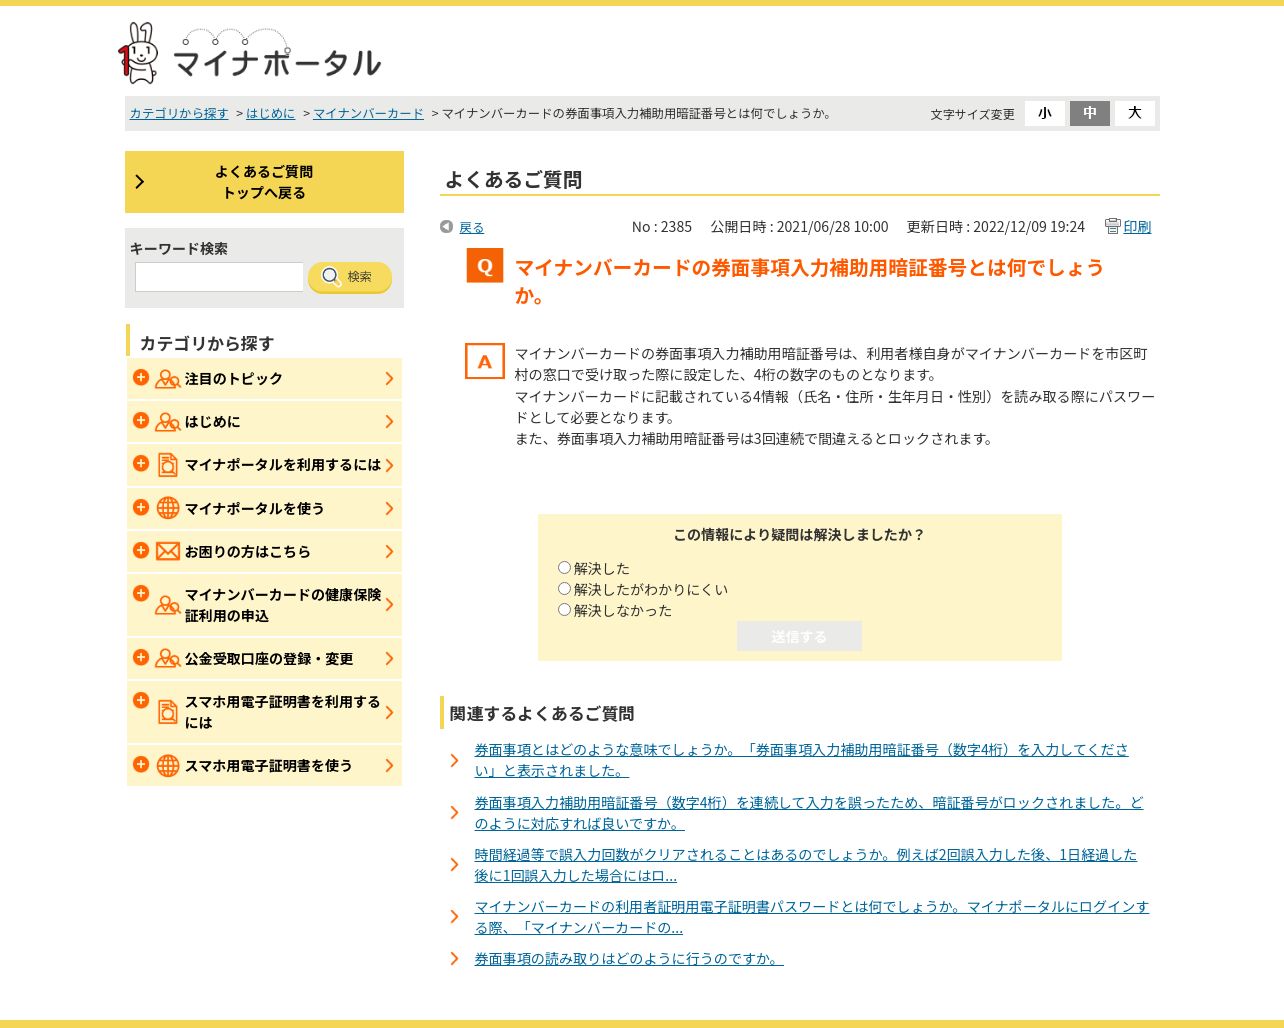Click the マイナポータル logo text
The height and width of the screenshot is (1028, 1284).
(x=277, y=63)
